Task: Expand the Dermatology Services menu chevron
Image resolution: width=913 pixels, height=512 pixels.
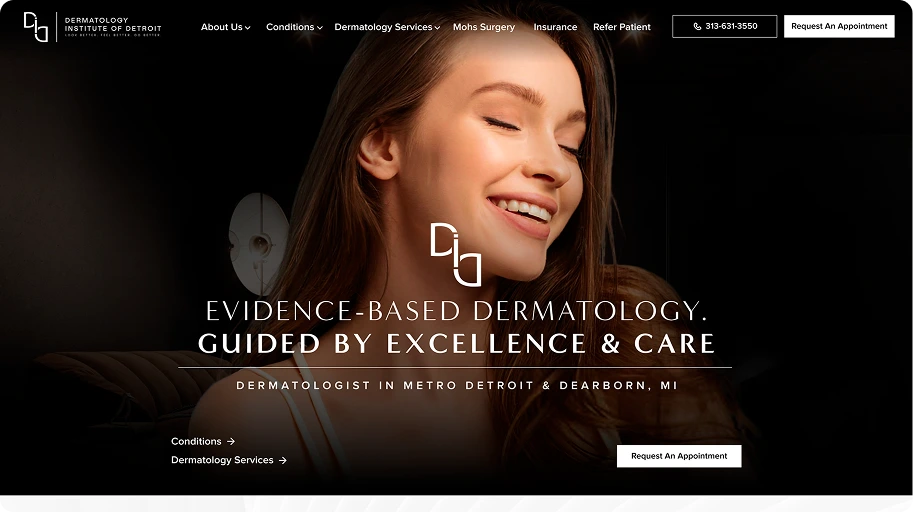Action: pos(437,27)
